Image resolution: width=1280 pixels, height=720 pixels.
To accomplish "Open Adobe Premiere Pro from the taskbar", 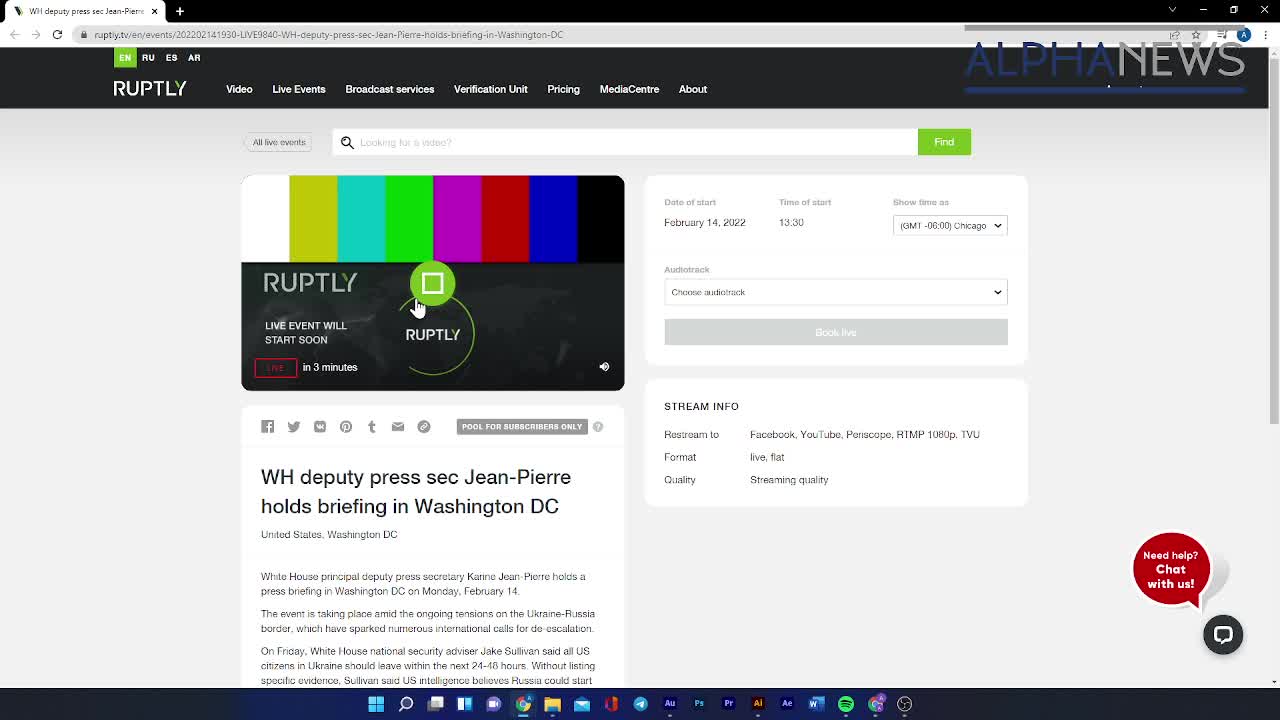I will point(729,704).
